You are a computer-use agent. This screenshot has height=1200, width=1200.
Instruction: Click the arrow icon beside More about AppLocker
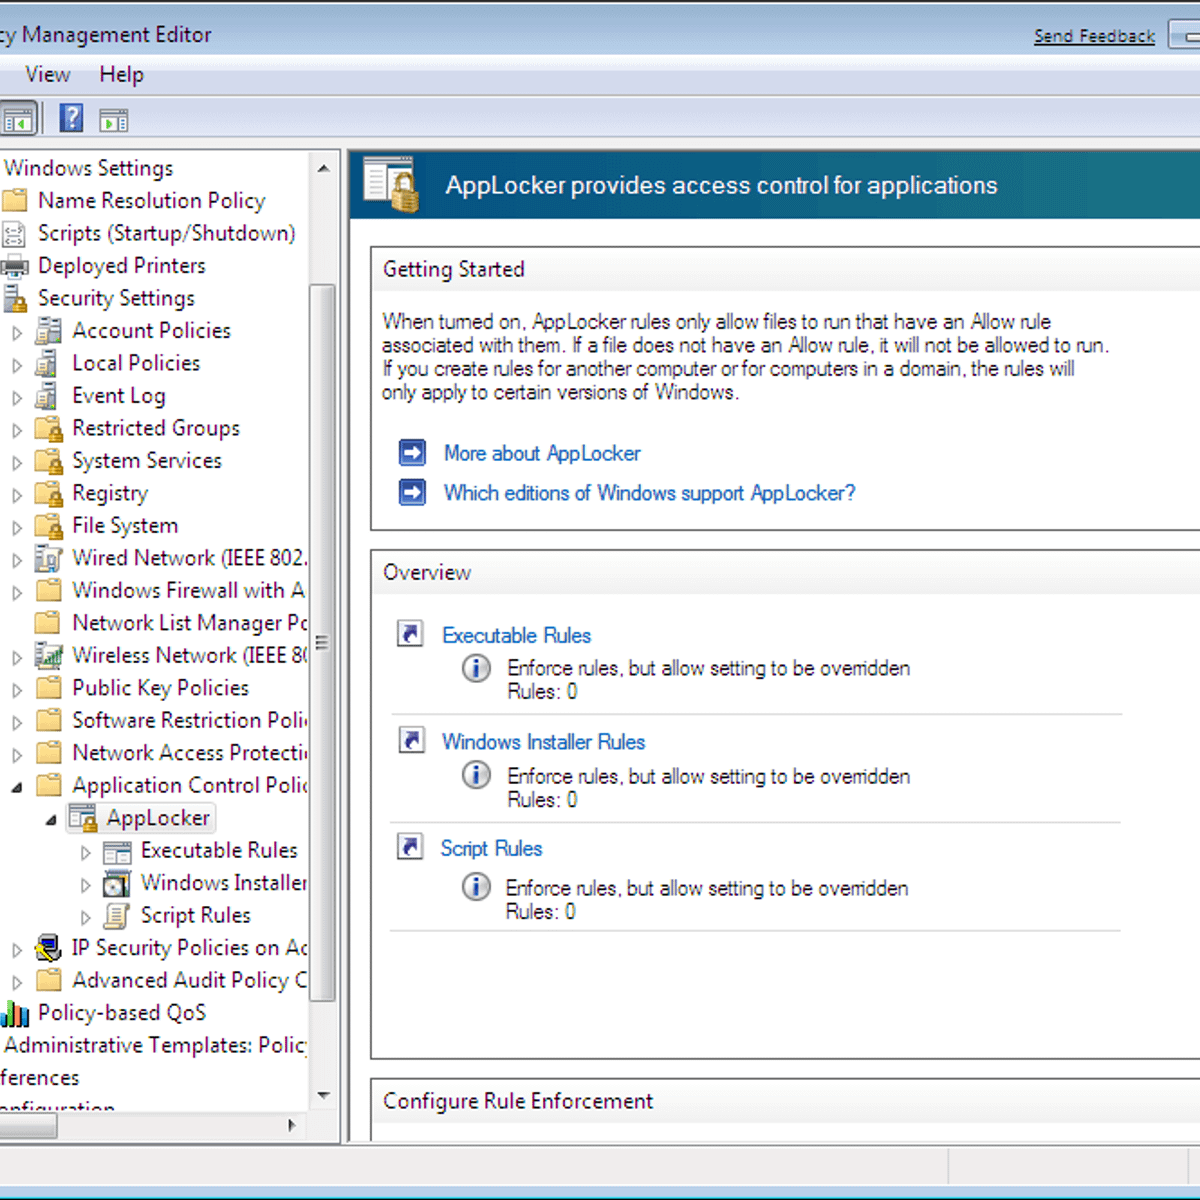[x=412, y=453]
